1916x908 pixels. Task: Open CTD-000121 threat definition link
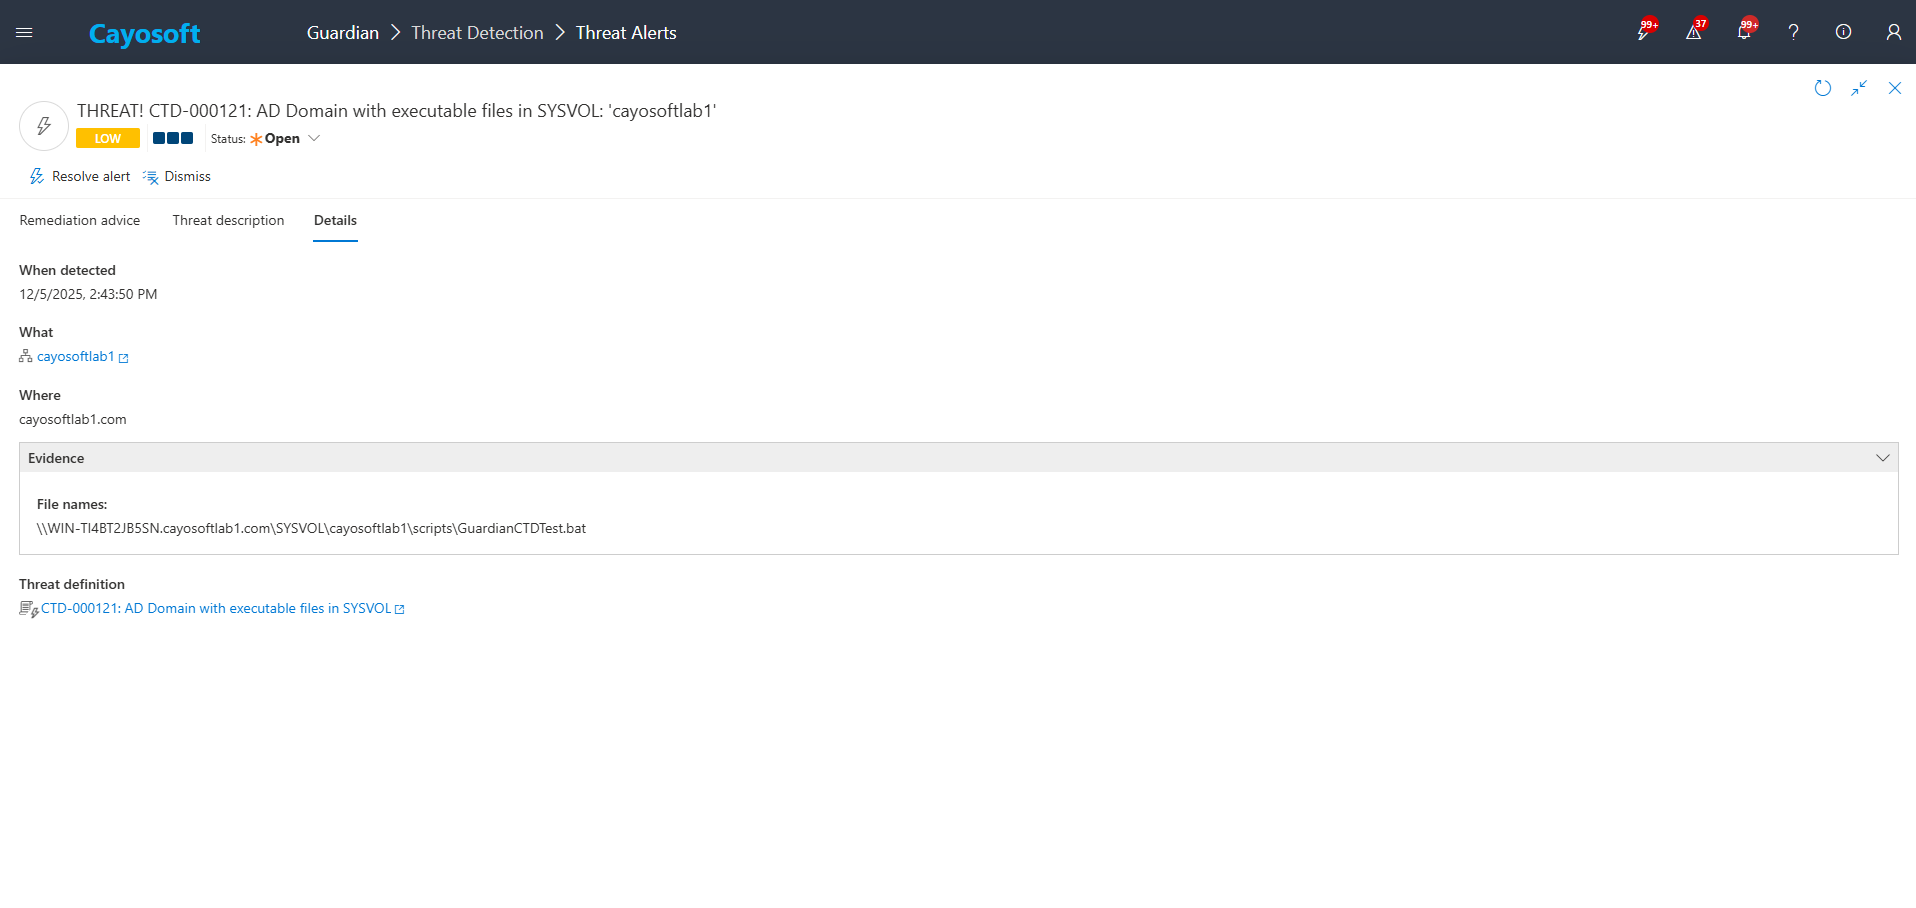click(x=216, y=608)
